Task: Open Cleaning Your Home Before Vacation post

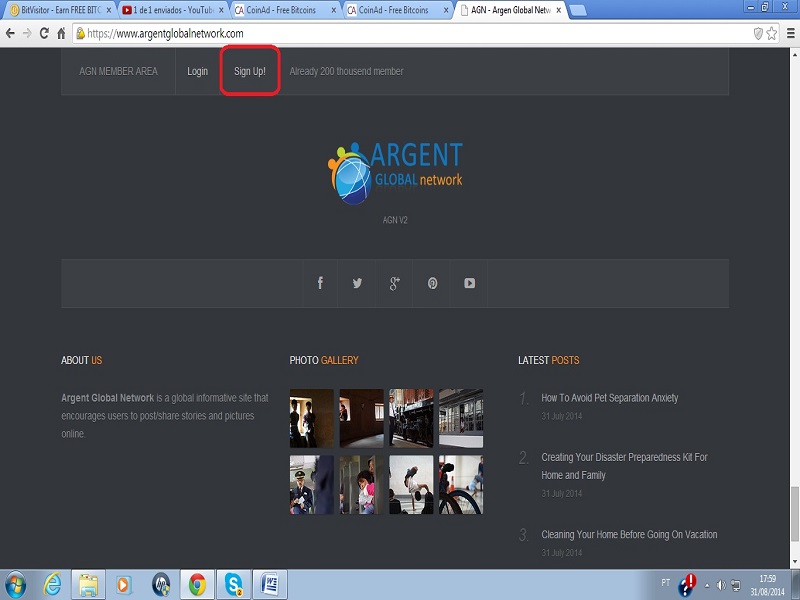Action: [629, 535]
